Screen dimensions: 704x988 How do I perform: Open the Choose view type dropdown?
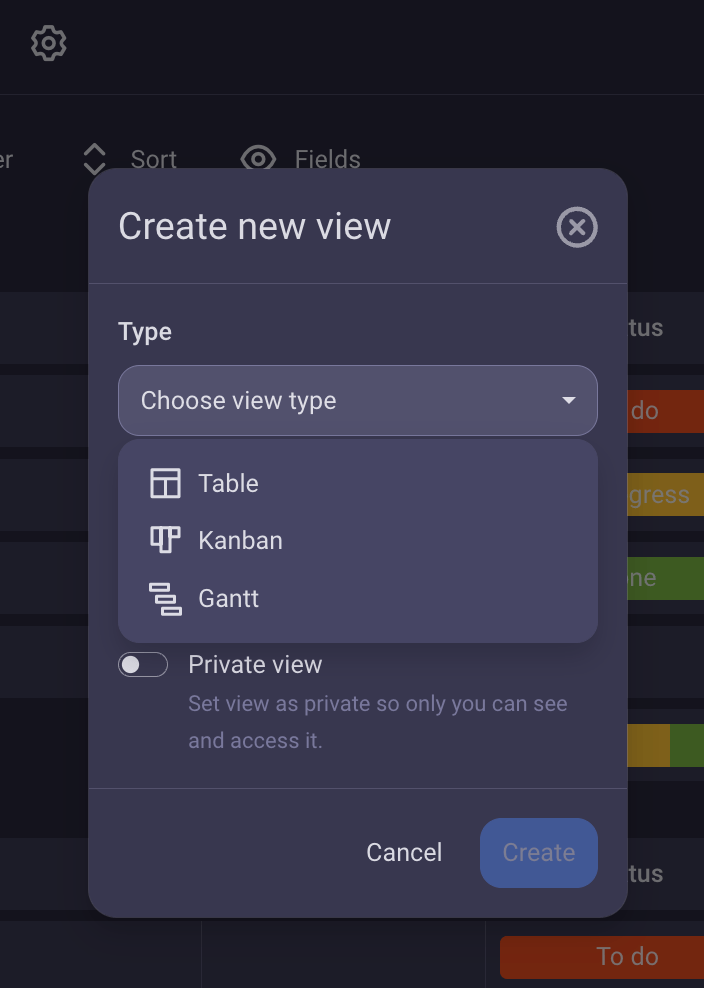click(358, 400)
